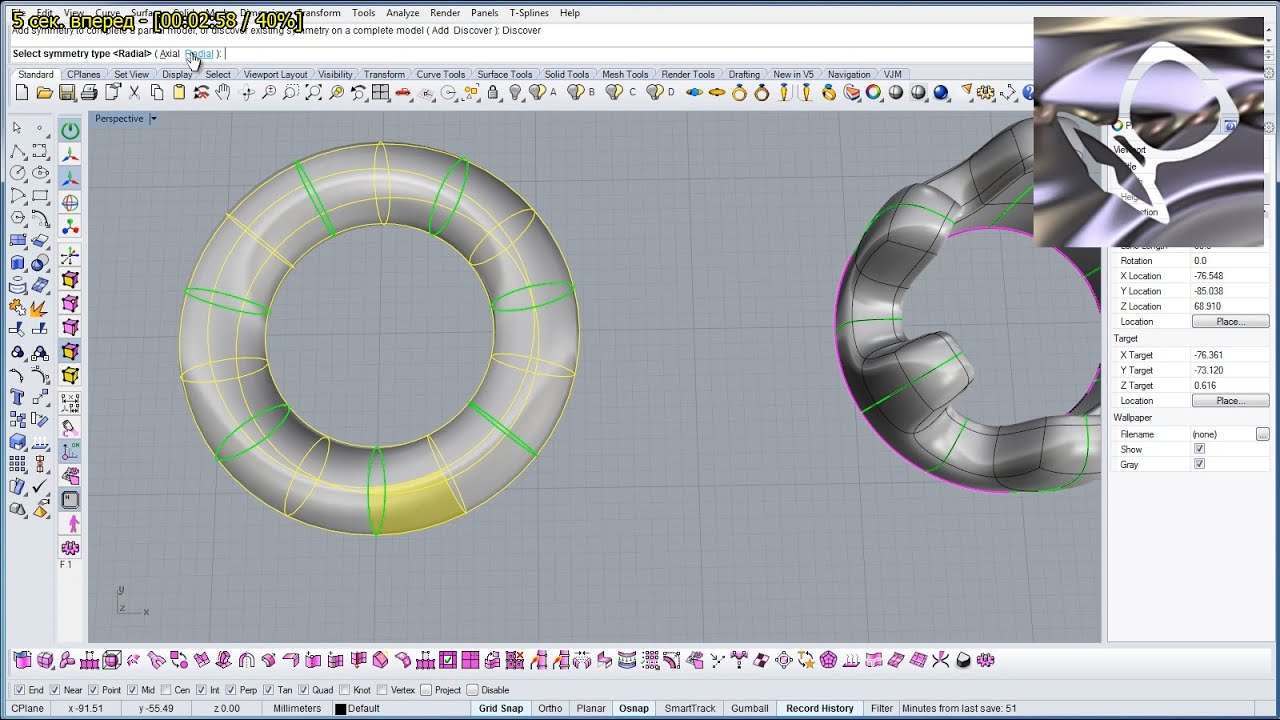Screen dimensions: 1280x720
Task: Enable the Knot osnap checkbox
Action: 346,690
